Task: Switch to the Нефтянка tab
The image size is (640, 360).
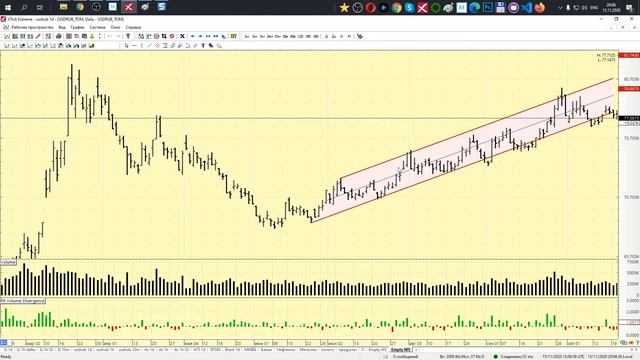Action: pyautogui.click(x=286, y=350)
